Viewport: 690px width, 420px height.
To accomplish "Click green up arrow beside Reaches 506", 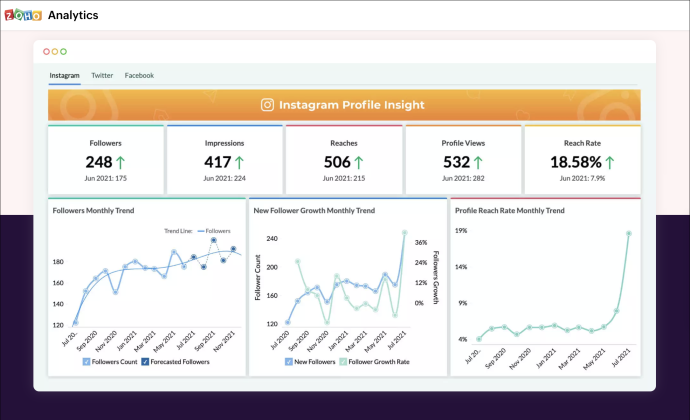I will (x=359, y=162).
